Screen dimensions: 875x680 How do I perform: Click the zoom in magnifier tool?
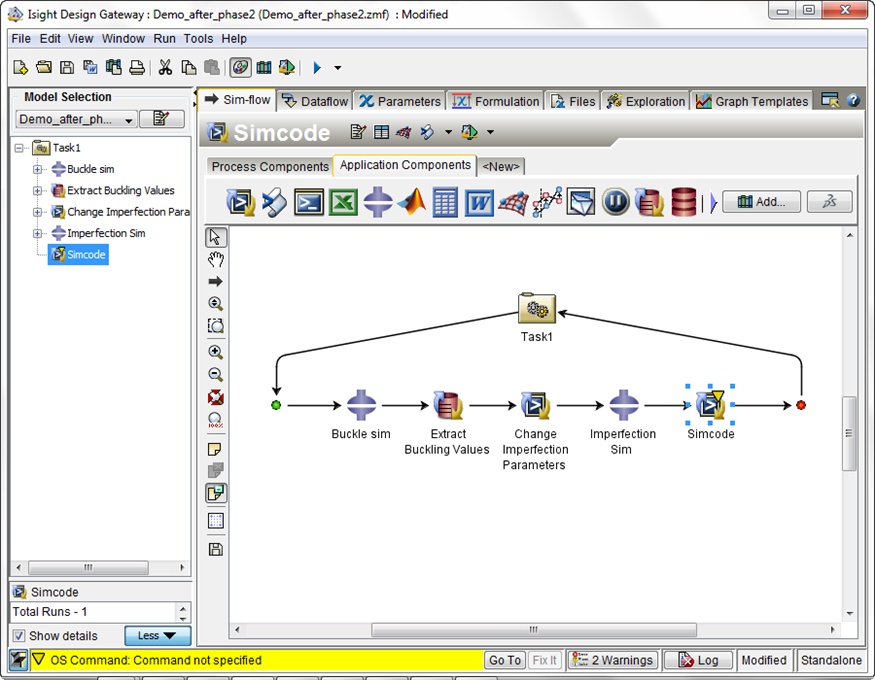215,352
